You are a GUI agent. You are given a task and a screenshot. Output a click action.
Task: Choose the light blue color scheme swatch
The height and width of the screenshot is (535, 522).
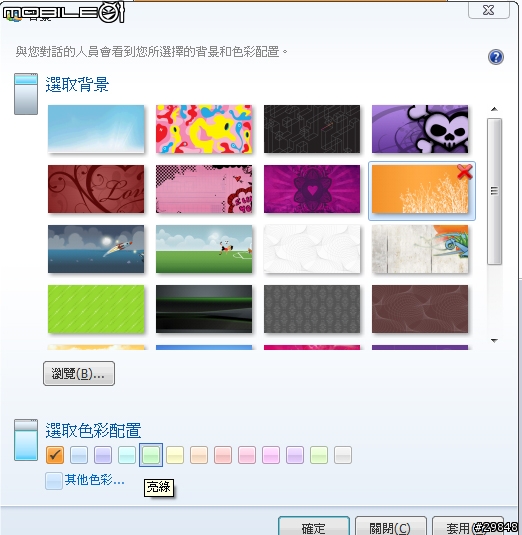tap(79, 455)
